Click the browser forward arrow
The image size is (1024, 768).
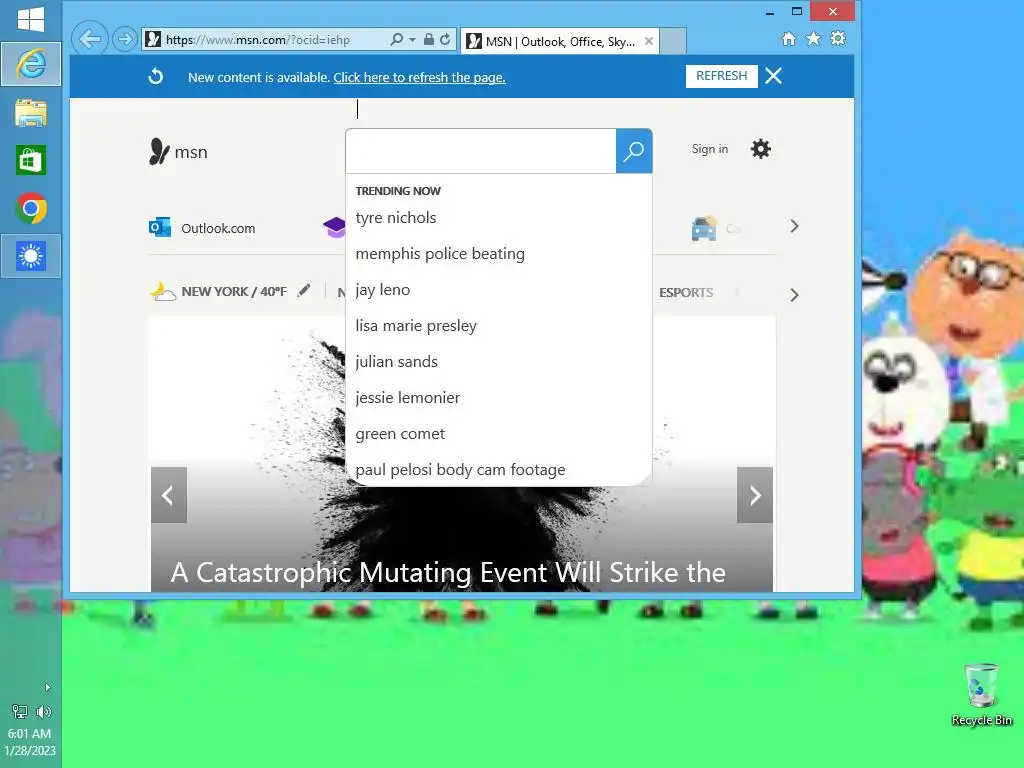124,39
